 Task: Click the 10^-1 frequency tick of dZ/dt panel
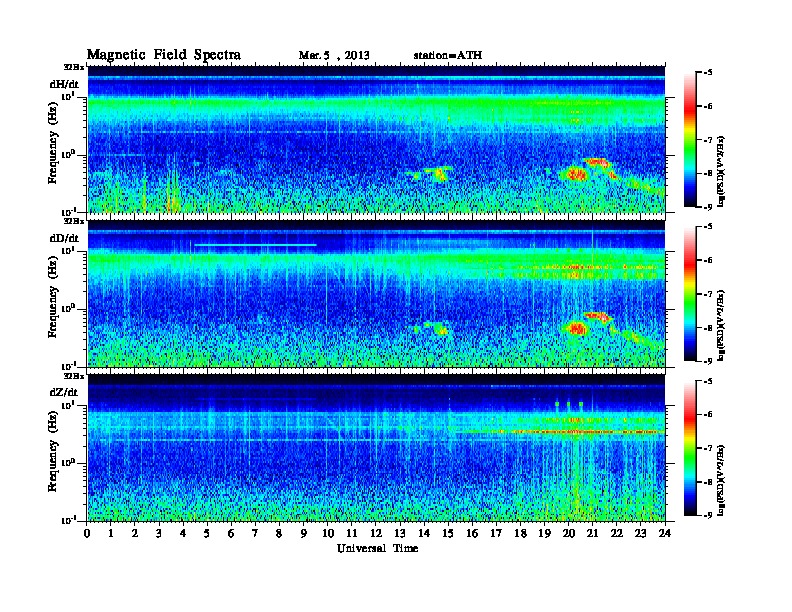pyautogui.click(x=68, y=520)
